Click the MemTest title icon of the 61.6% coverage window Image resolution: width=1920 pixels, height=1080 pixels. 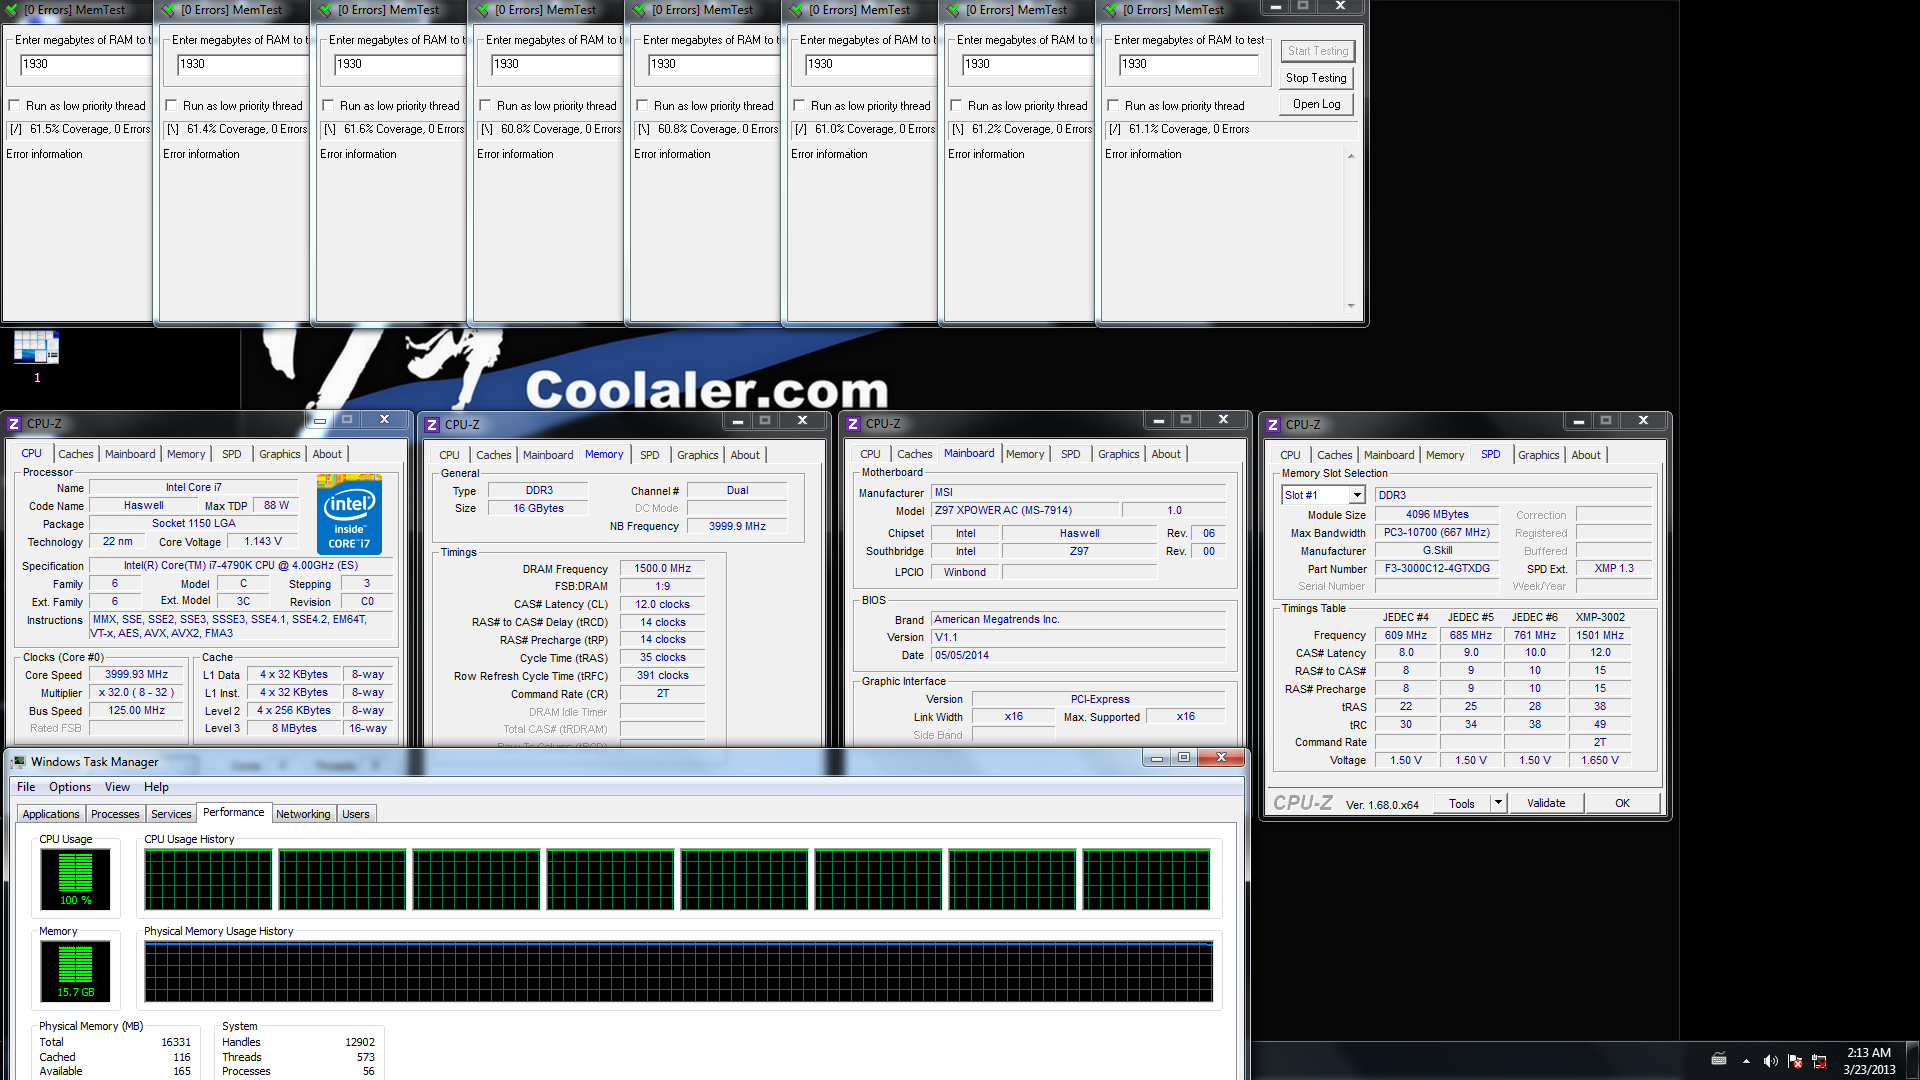click(325, 10)
